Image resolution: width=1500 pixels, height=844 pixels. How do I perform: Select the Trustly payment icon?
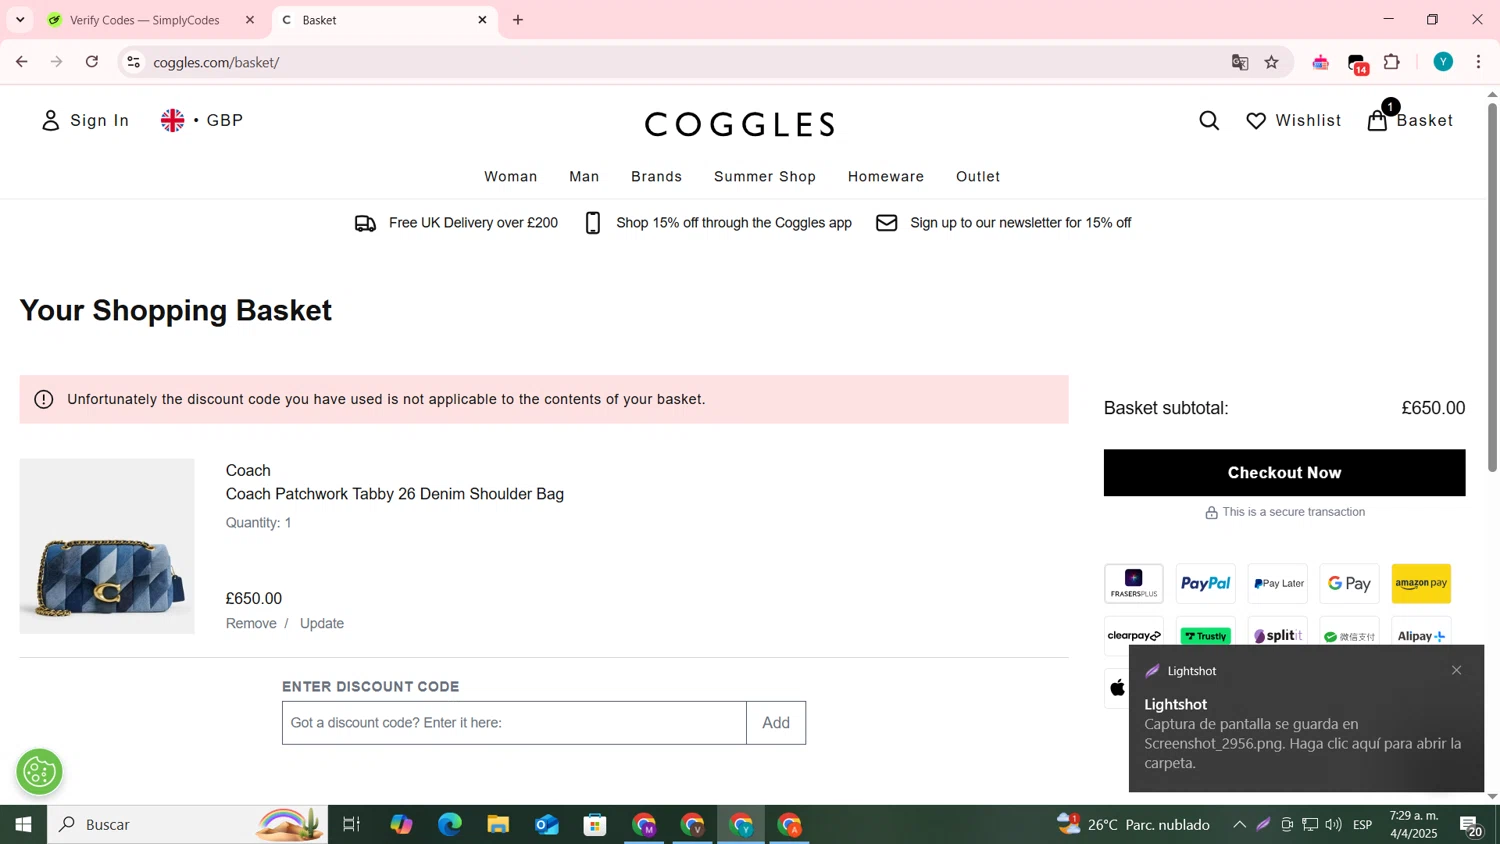click(x=1206, y=635)
